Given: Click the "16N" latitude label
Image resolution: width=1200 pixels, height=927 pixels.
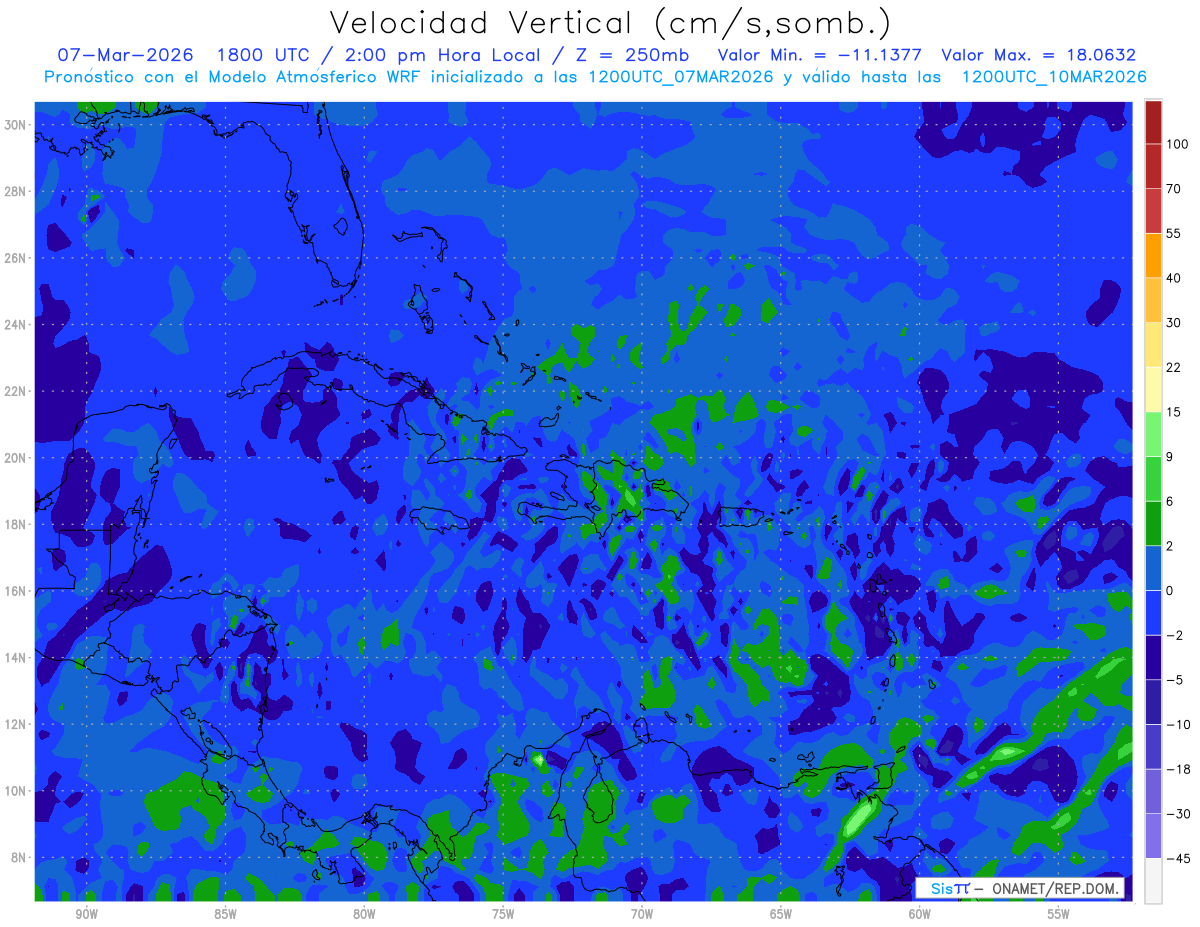Looking at the screenshot, I should tap(17, 591).
